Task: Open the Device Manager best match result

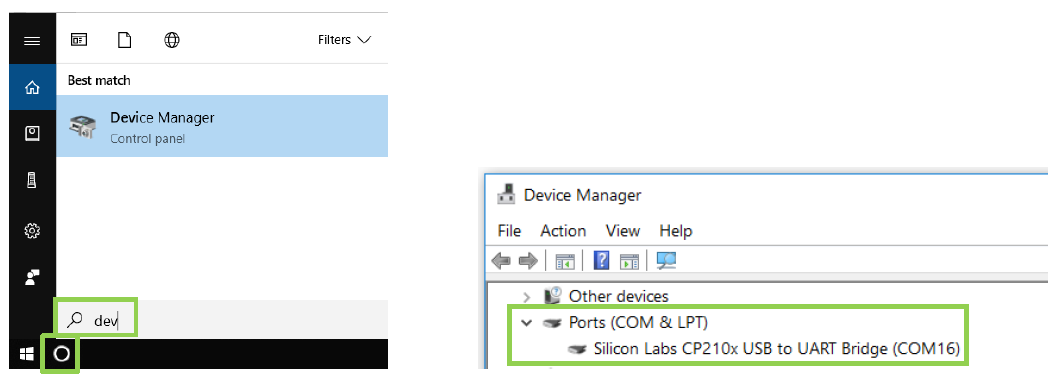Action: point(222,126)
